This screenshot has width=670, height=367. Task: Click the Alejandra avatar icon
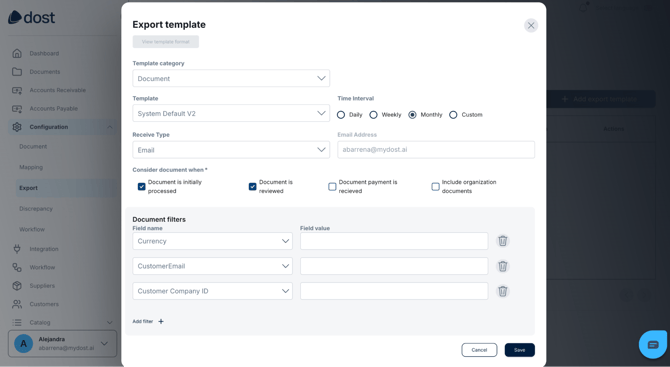(x=24, y=344)
